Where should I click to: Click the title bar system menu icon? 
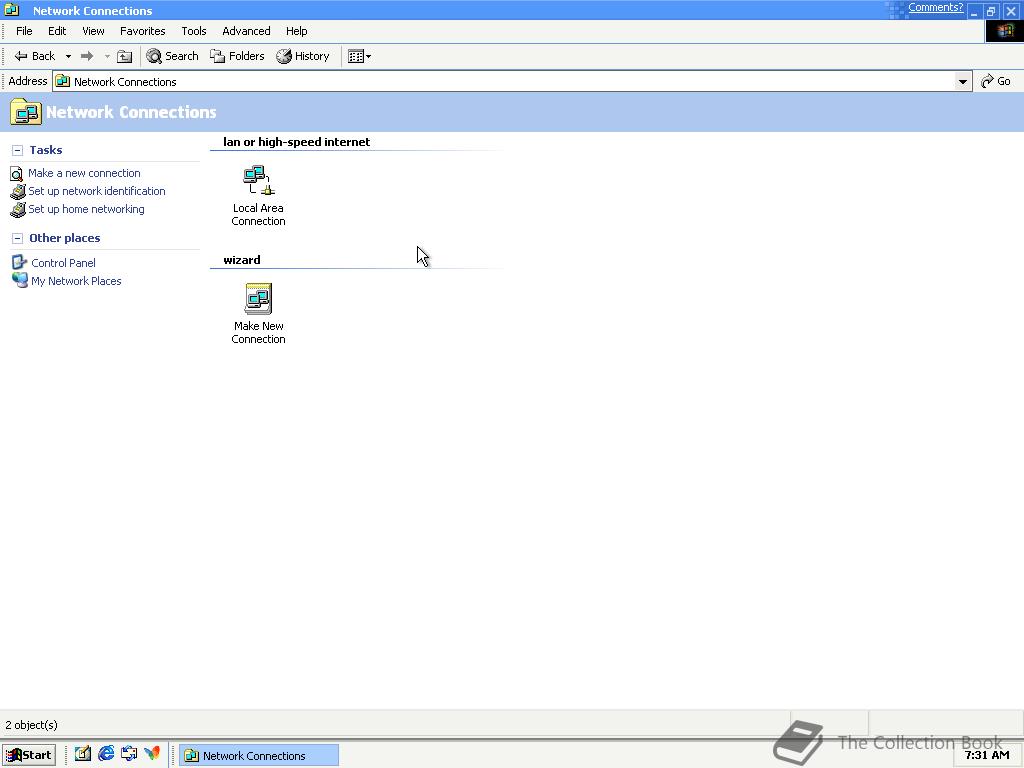coord(12,10)
